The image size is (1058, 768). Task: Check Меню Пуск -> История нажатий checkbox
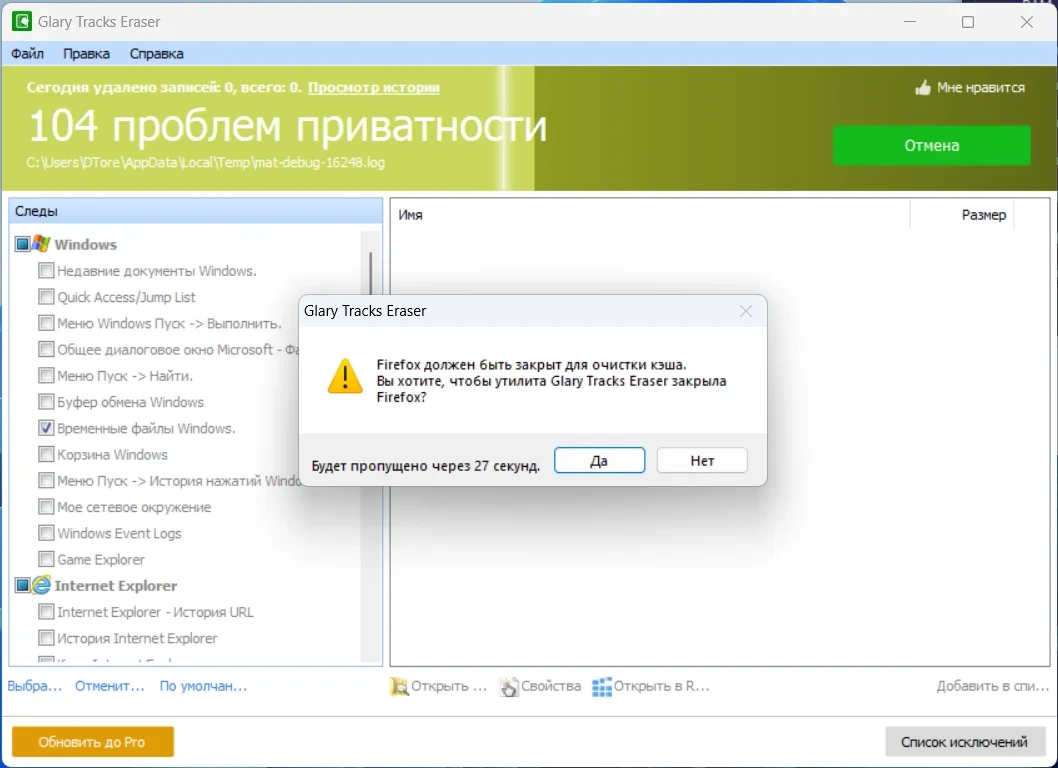click(x=46, y=481)
